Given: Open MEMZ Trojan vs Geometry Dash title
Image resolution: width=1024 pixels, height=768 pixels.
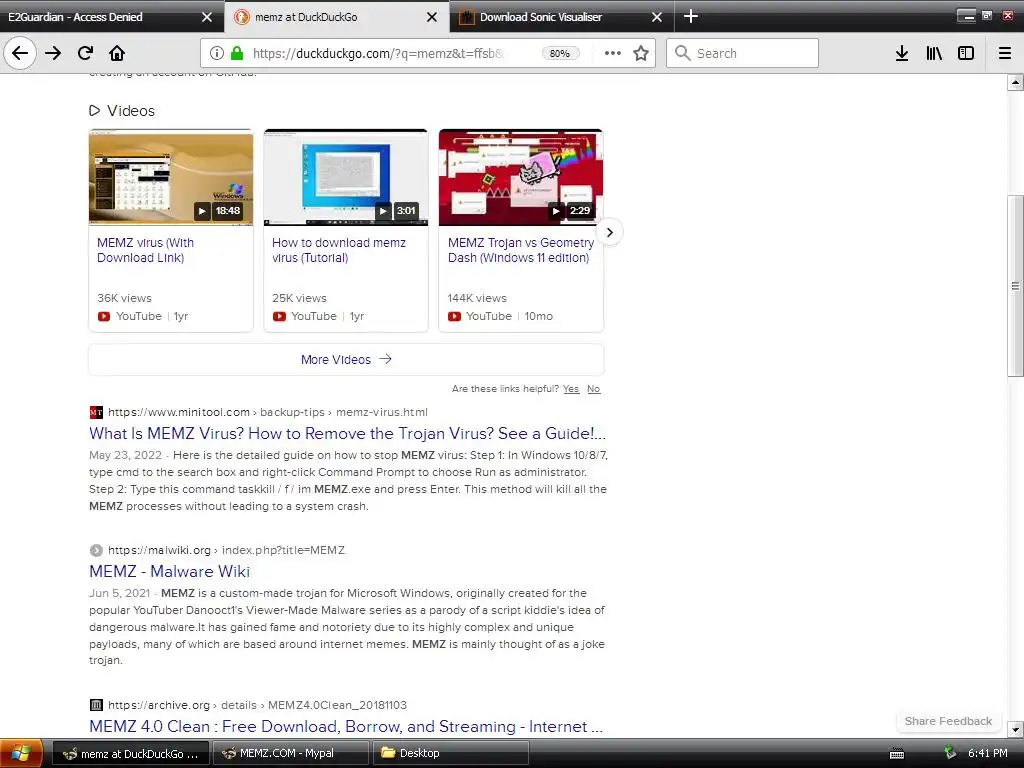Looking at the screenshot, I should pyautogui.click(x=520, y=250).
